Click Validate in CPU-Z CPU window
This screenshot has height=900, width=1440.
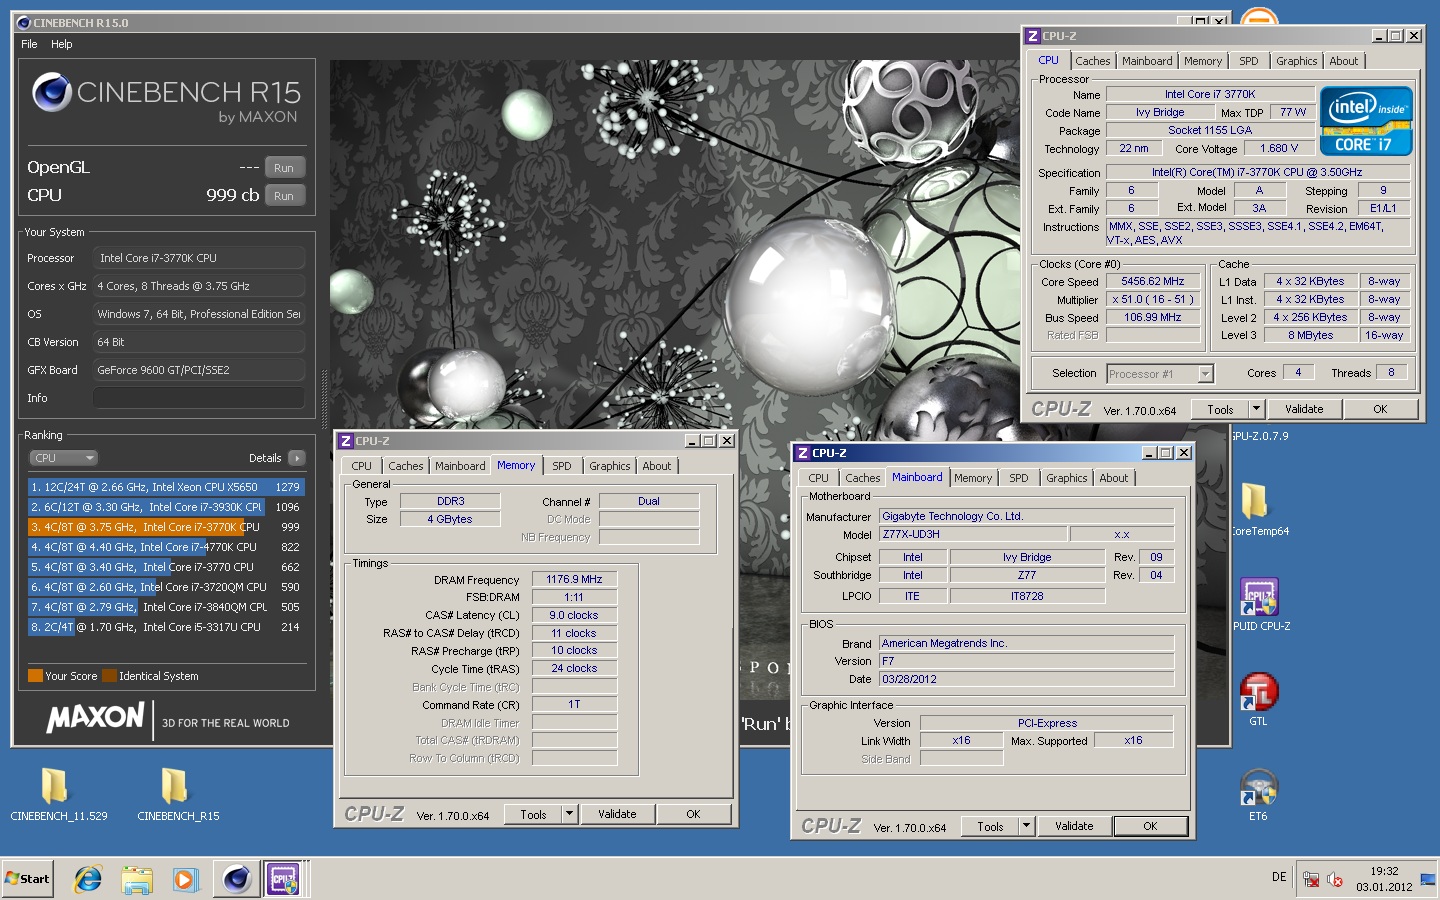click(x=1304, y=409)
